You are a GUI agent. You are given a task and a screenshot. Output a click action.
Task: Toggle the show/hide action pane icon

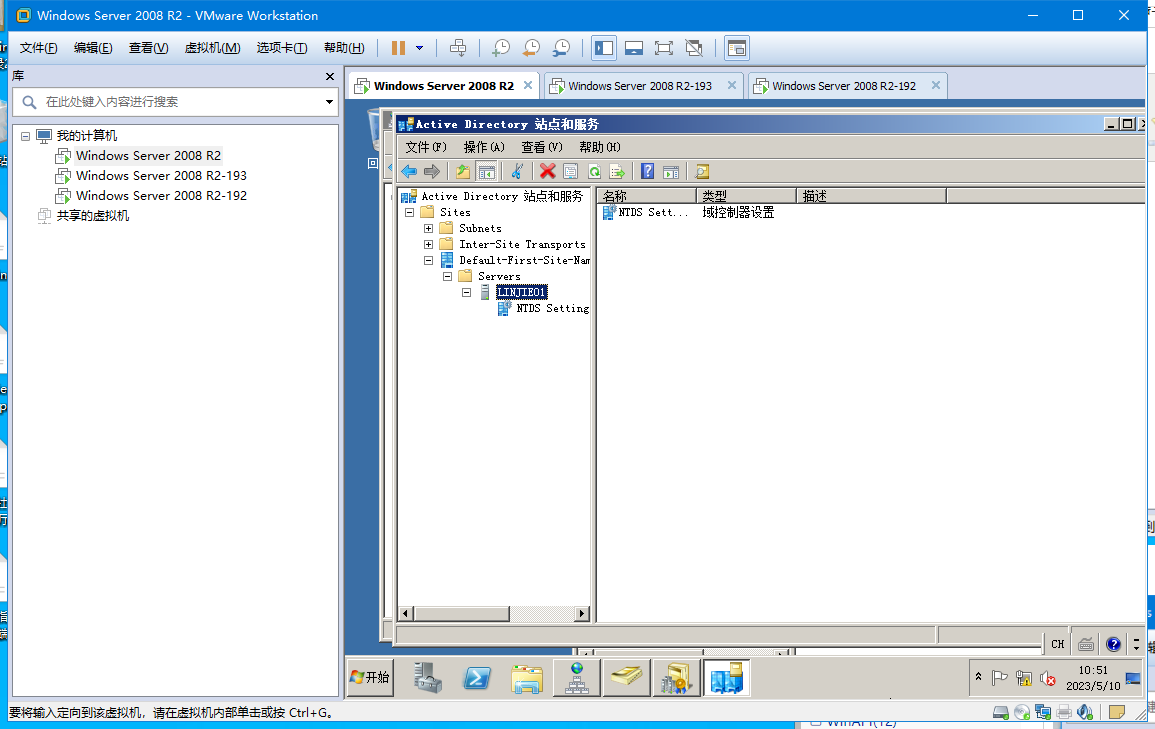pyautogui.click(x=671, y=172)
